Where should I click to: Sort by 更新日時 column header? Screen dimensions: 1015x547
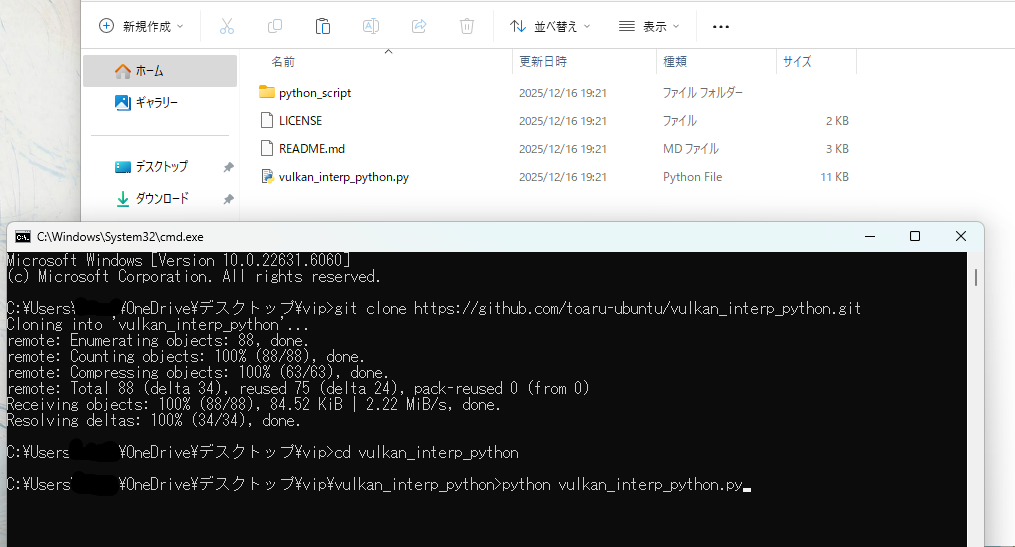click(544, 61)
